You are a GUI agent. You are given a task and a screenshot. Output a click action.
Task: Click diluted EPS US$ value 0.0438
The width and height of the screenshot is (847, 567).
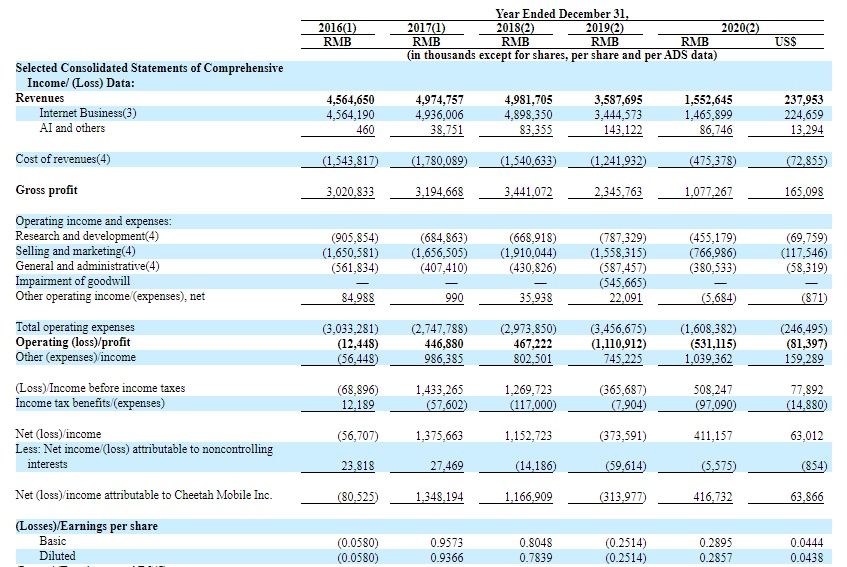[807, 558]
